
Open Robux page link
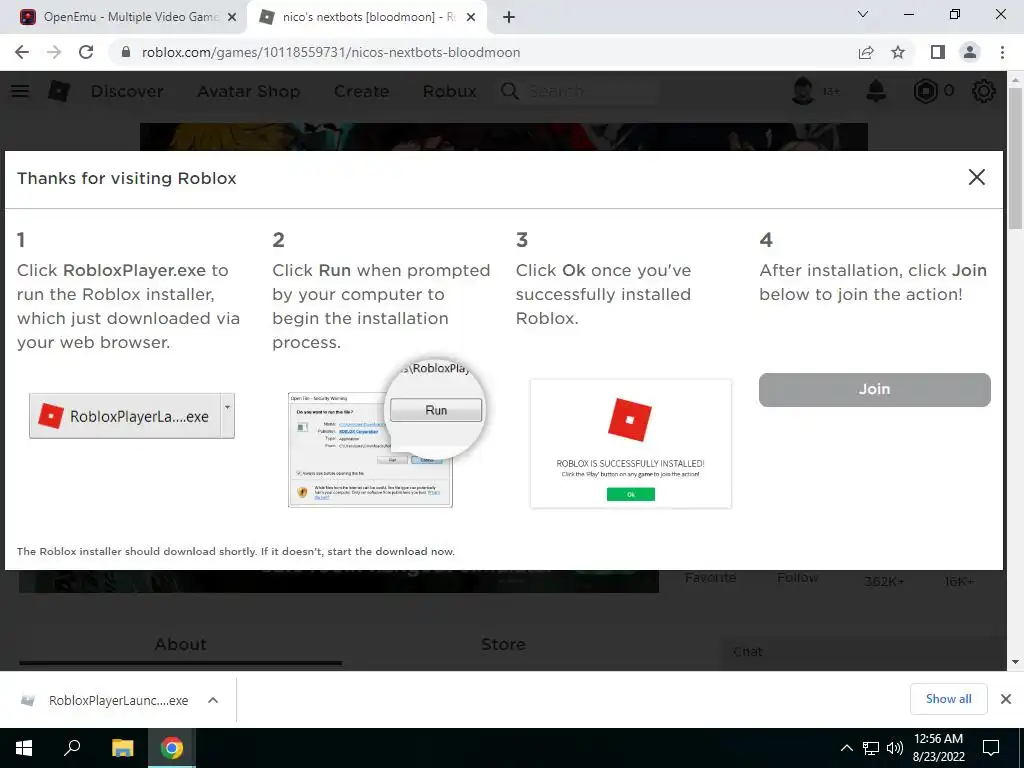[x=450, y=91]
